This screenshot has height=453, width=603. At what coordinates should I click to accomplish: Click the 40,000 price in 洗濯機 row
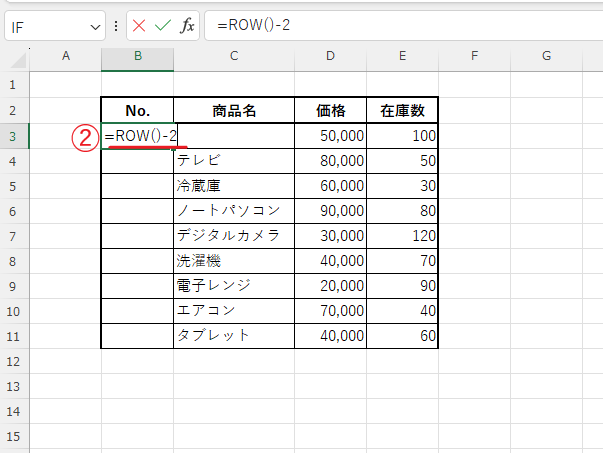[330, 261]
